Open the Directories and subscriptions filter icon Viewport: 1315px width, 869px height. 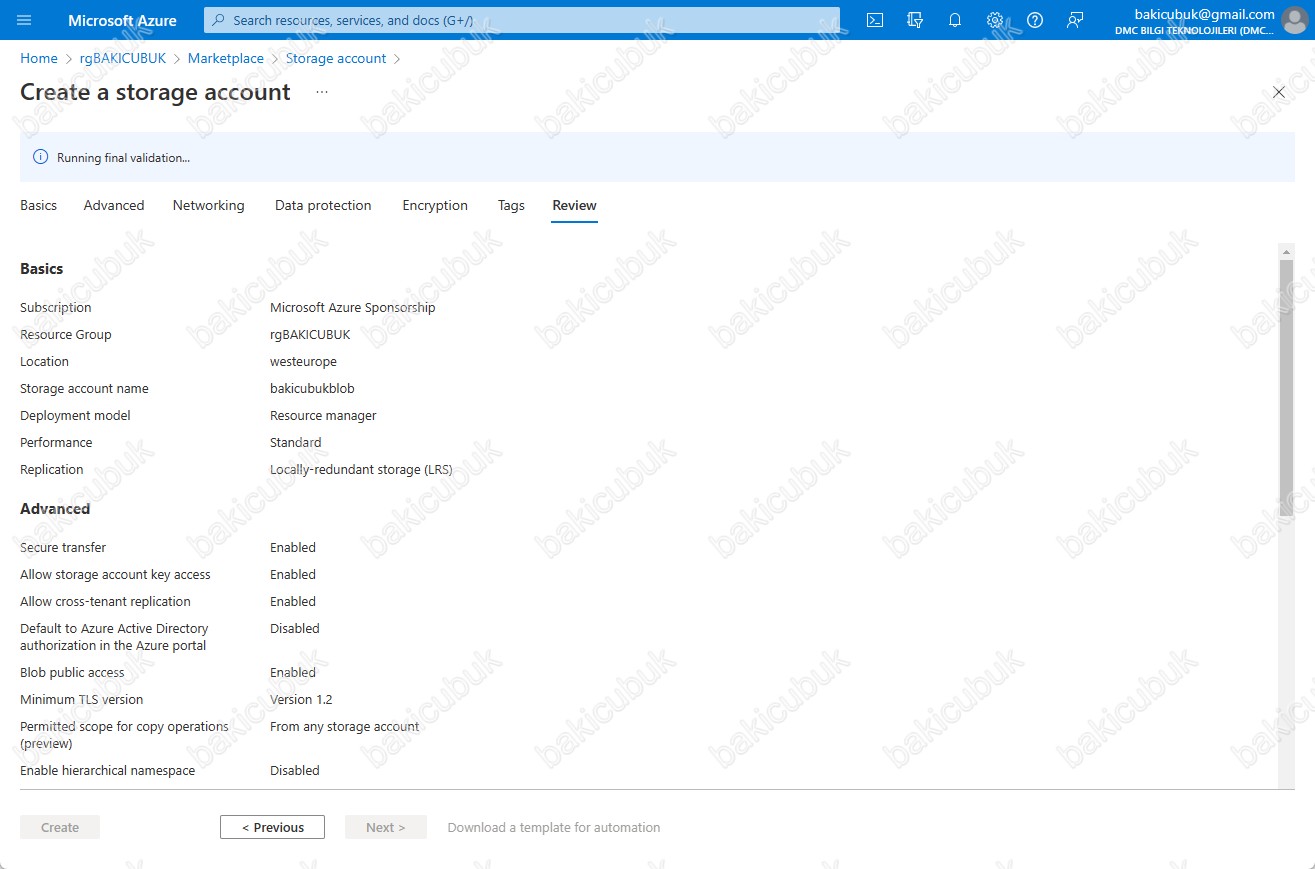[x=915, y=20]
